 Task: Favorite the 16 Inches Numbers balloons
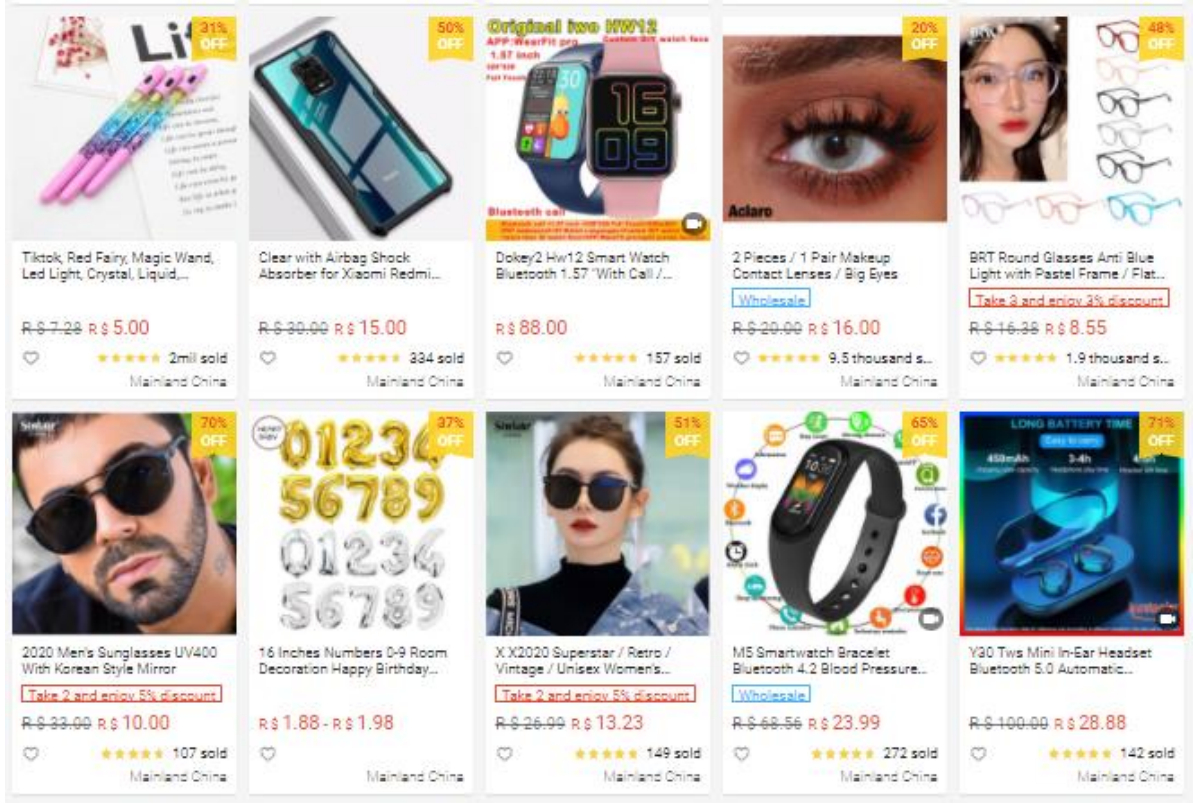point(268,754)
